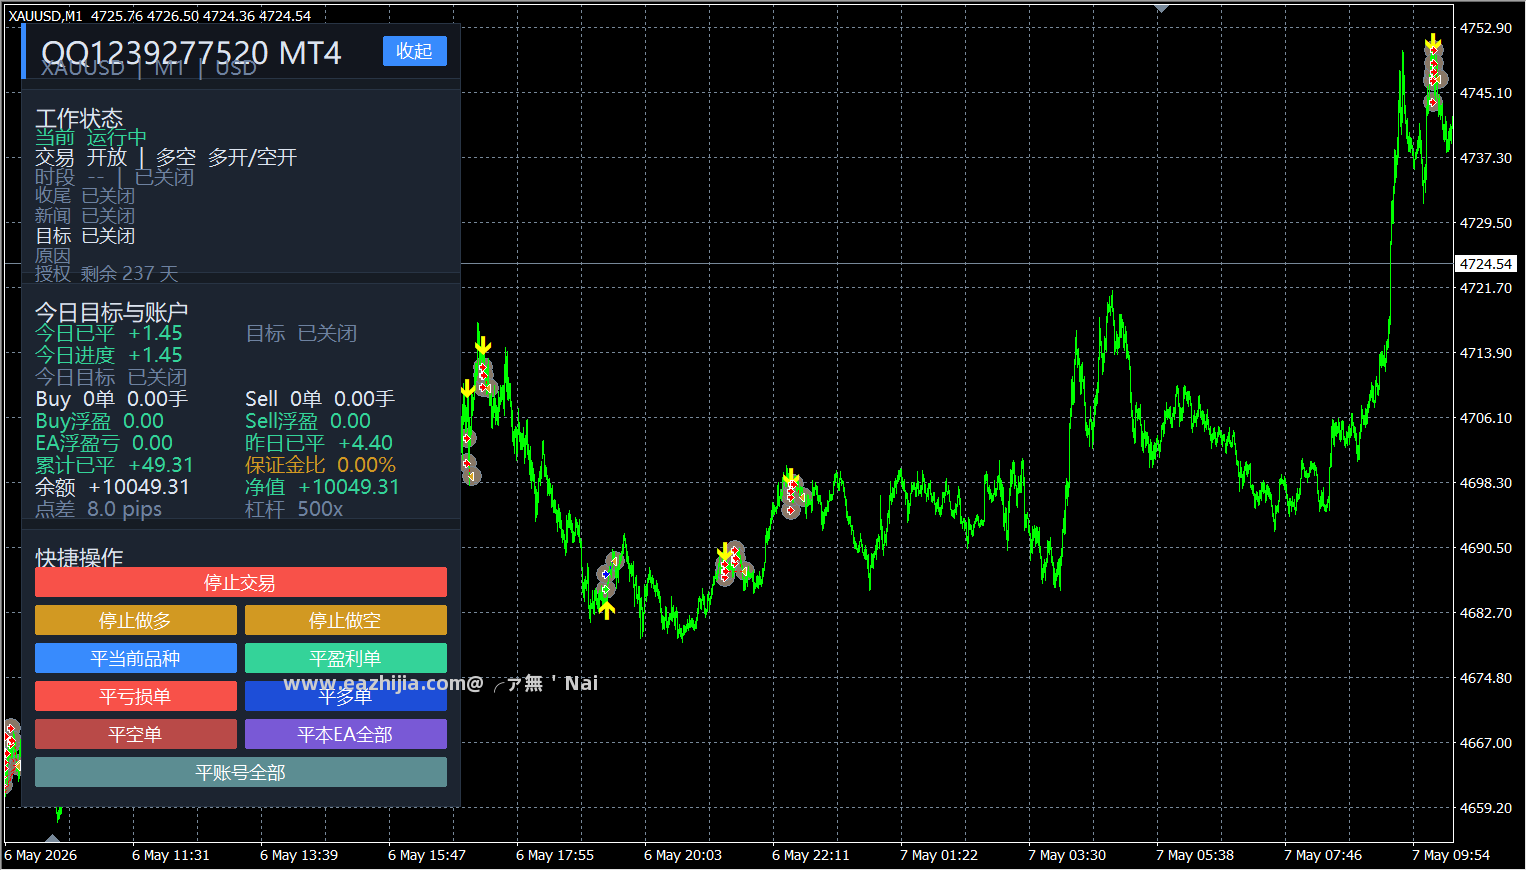
Task: Click the current price label 4724.54
Action: 1486,264
